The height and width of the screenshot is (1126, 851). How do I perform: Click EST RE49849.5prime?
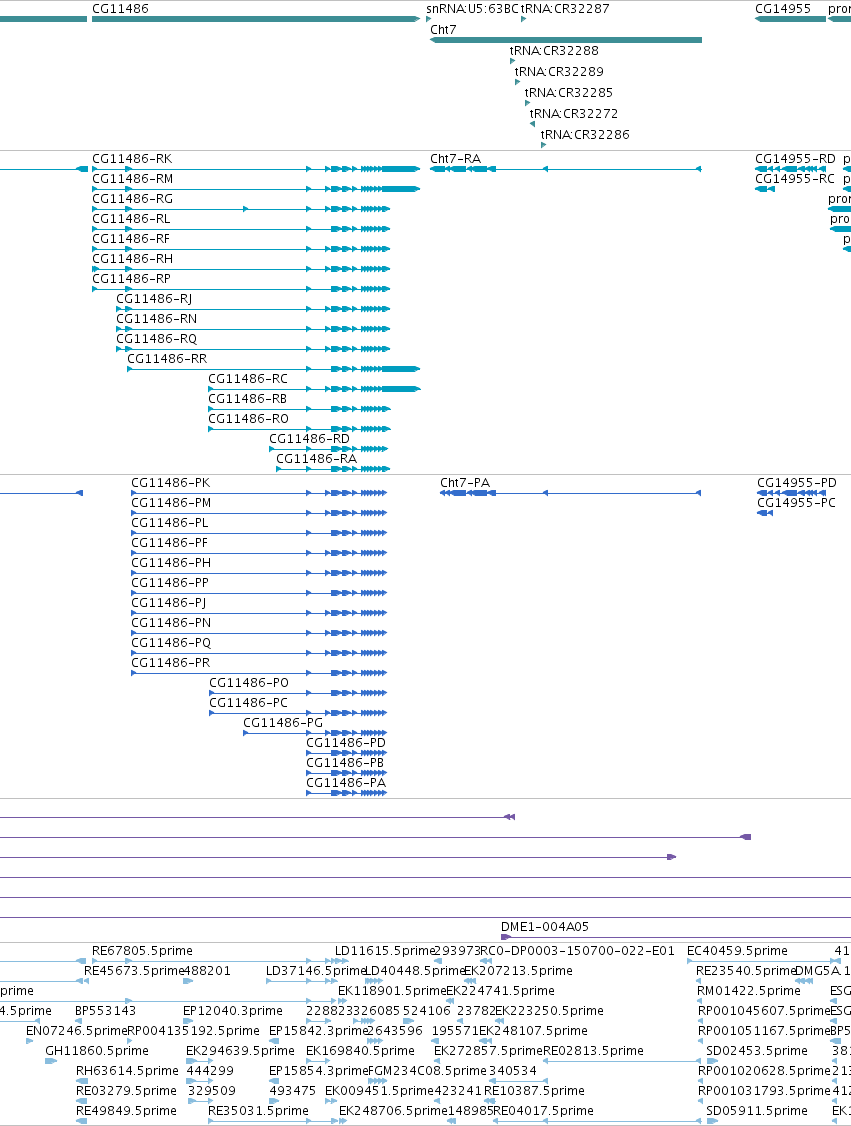point(126,1111)
